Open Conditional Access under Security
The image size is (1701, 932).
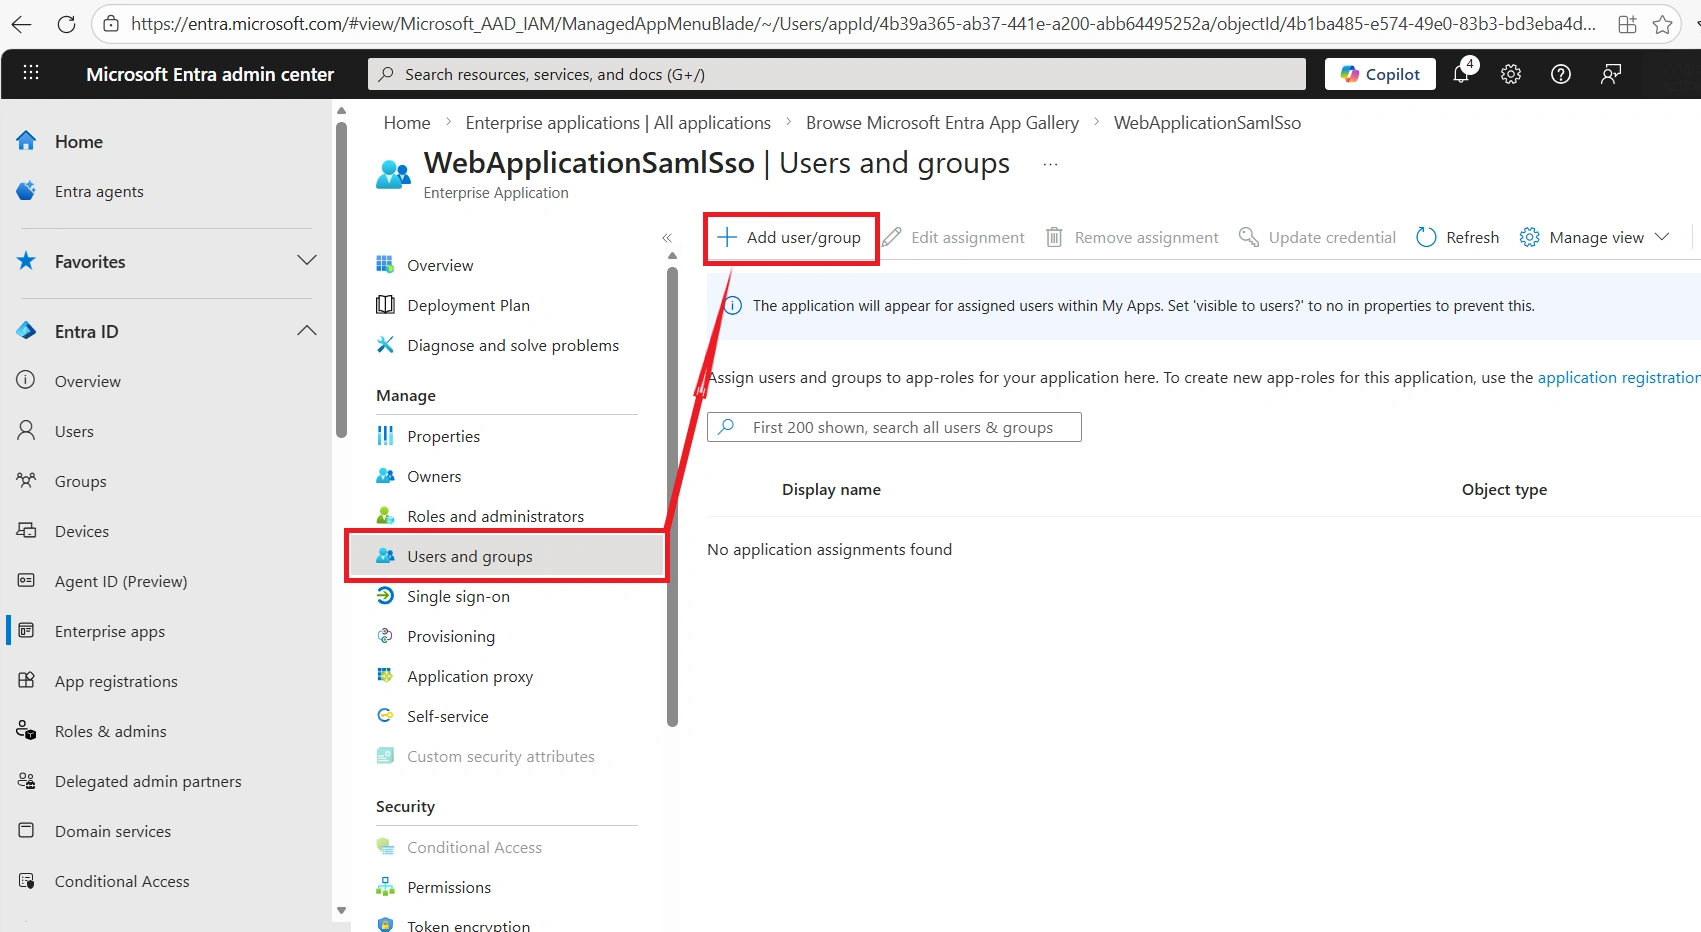[474, 847]
